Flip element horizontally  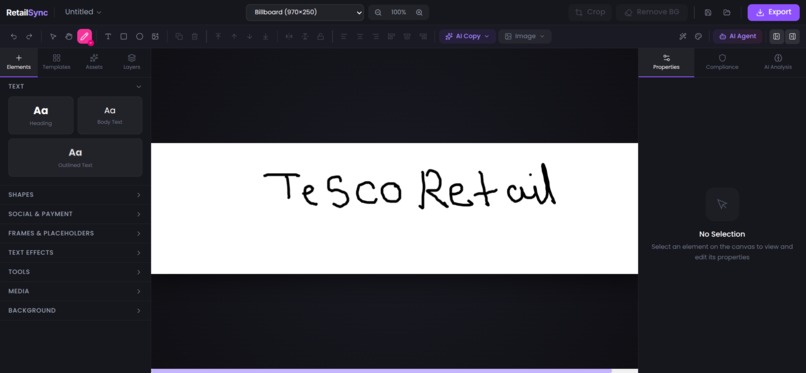(x=289, y=36)
